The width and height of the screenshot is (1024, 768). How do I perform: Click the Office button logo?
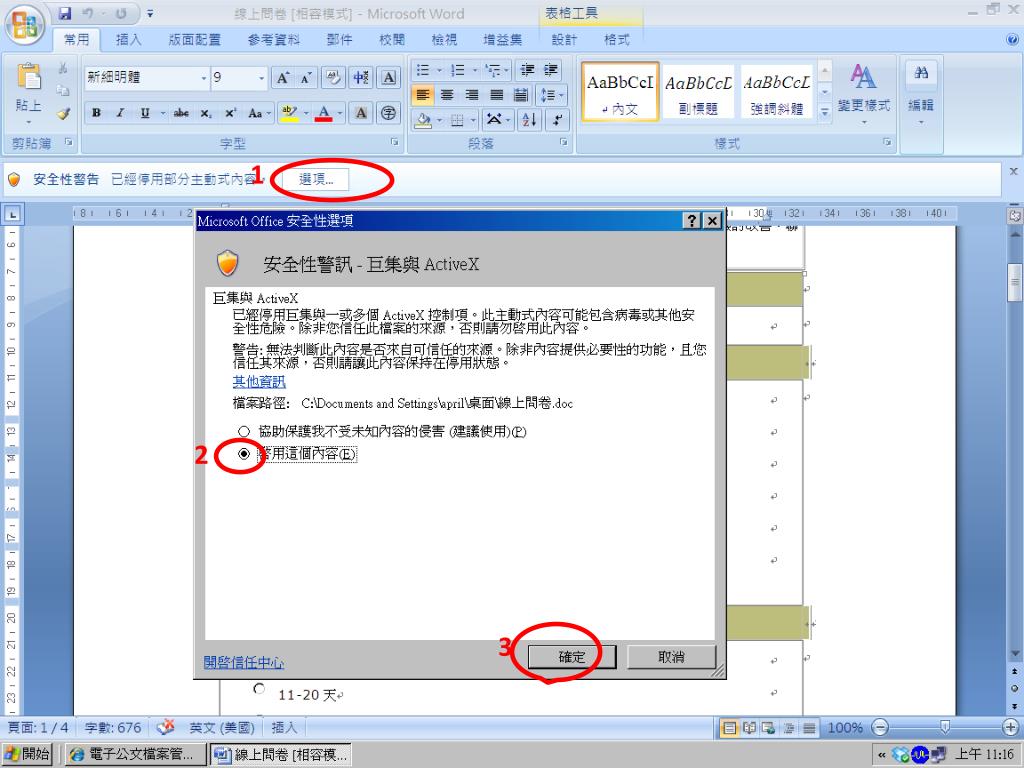point(24,24)
